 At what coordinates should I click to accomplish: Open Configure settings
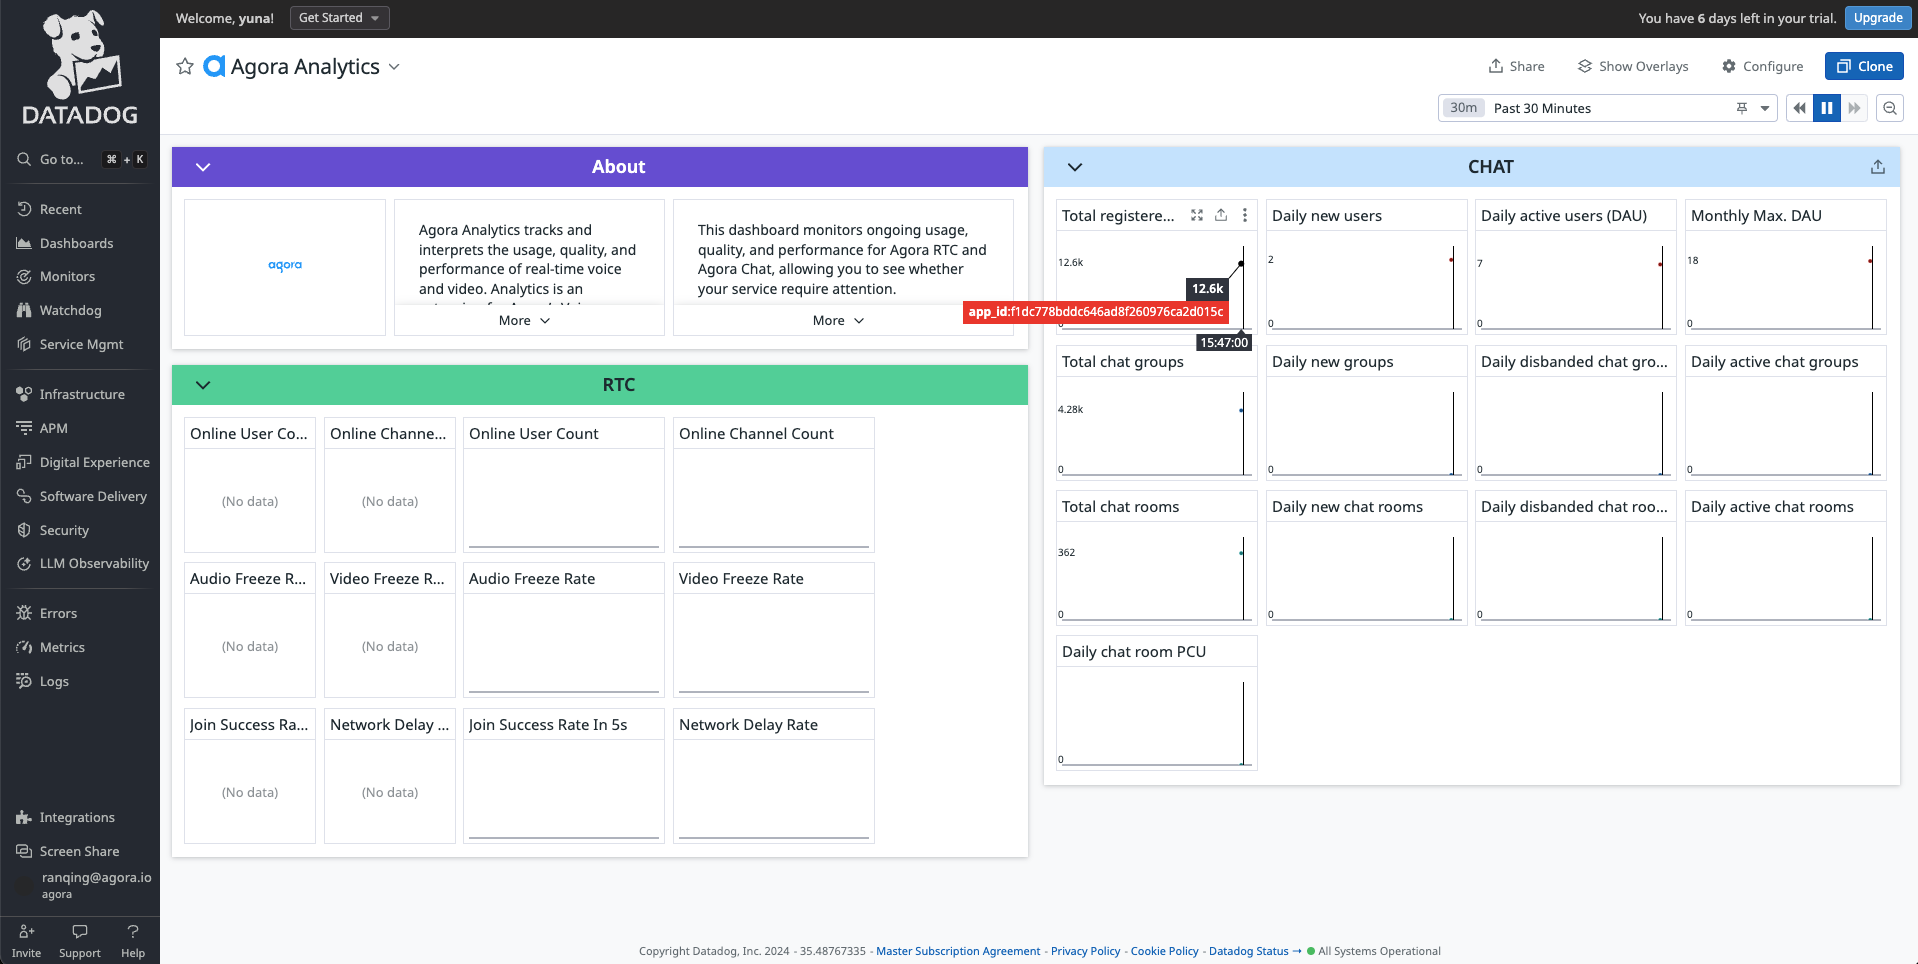(x=1762, y=66)
